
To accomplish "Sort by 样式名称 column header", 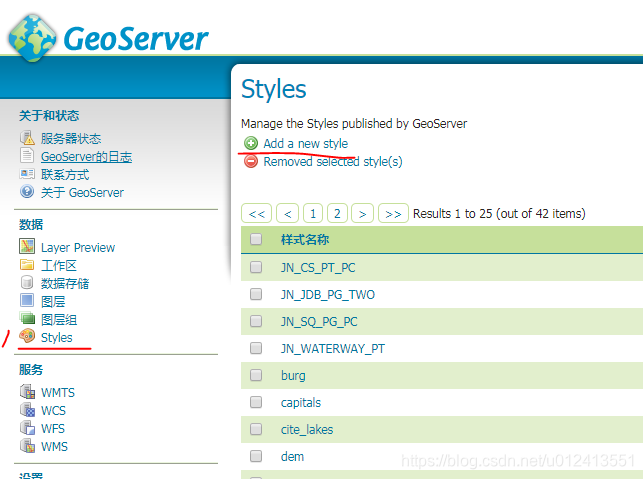I will coord(305,240).
